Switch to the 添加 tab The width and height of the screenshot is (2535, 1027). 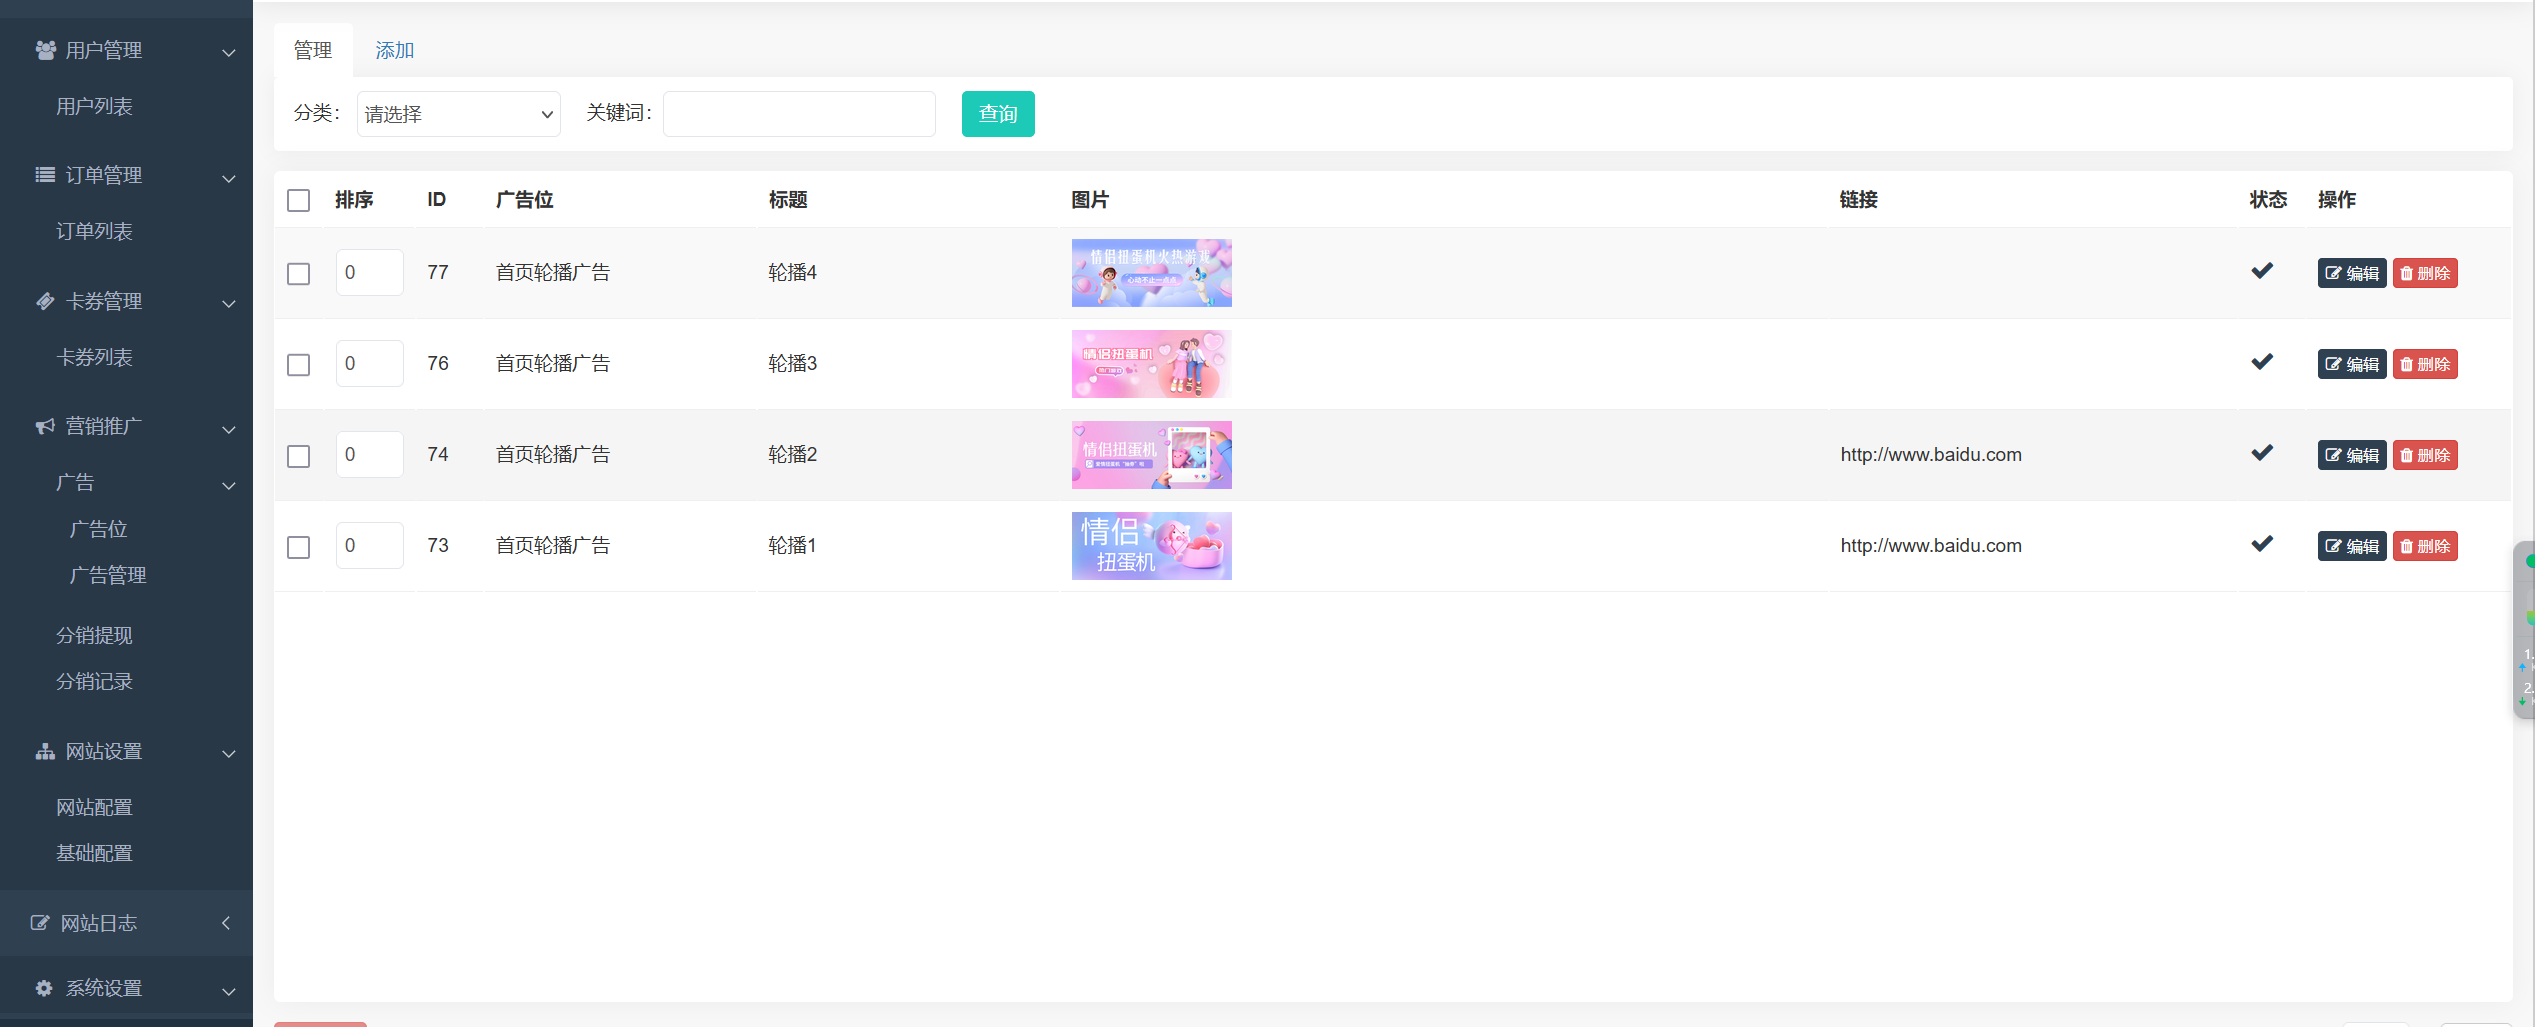coord(394,51)
